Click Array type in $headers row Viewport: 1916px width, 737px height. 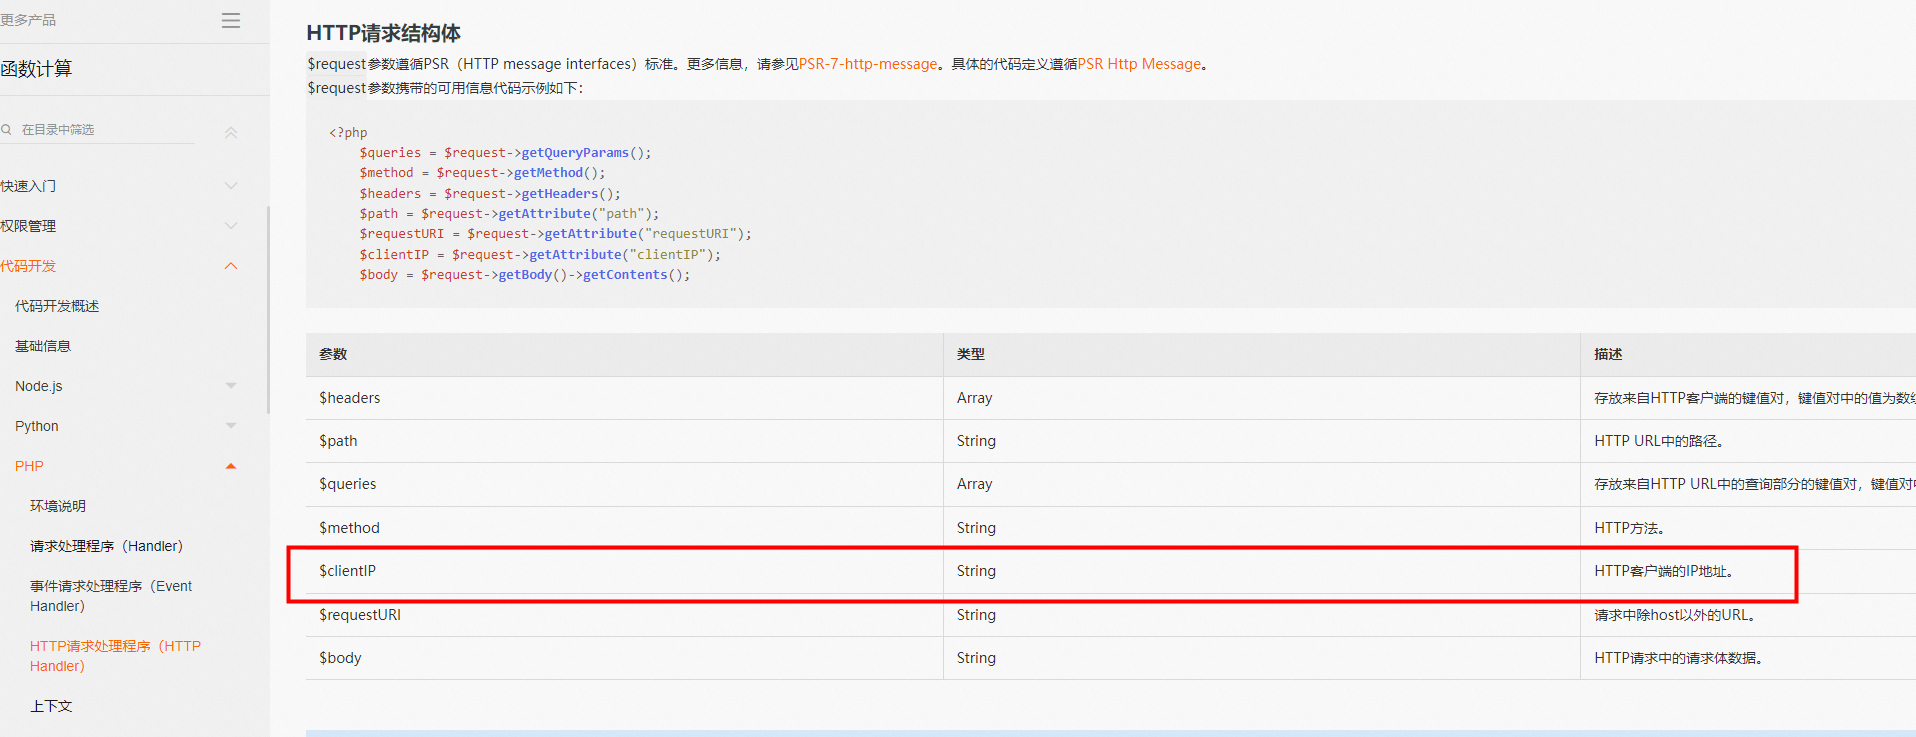point(975,398)
